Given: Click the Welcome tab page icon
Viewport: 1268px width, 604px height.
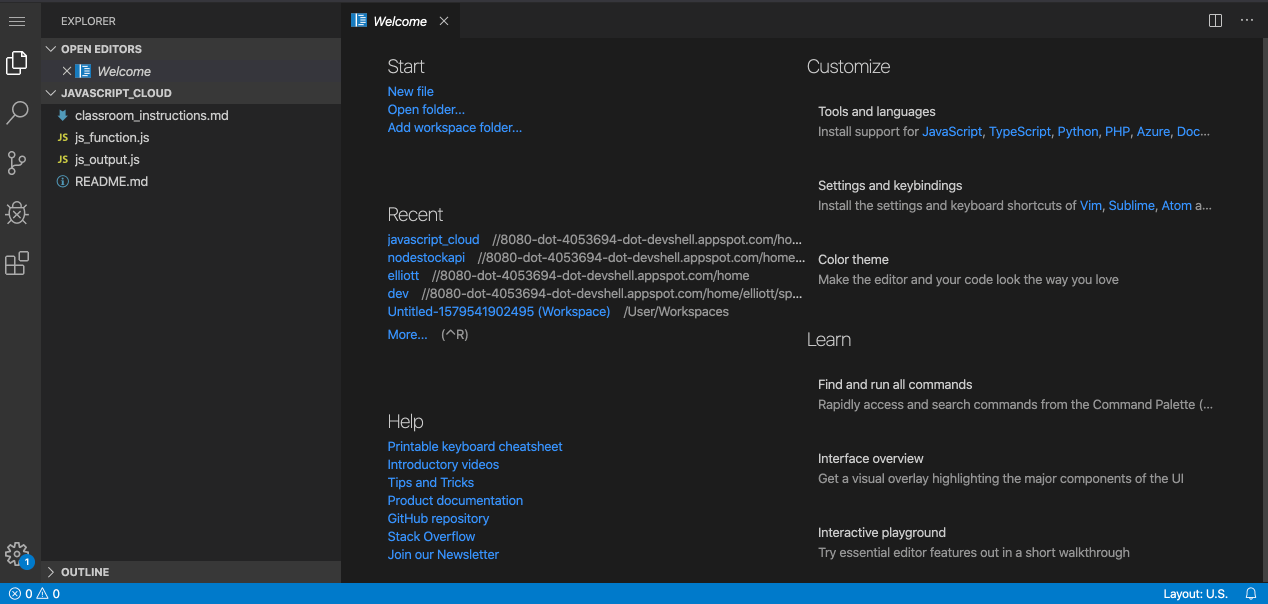Looking at the screenshot, I should (x=359, y=20).
